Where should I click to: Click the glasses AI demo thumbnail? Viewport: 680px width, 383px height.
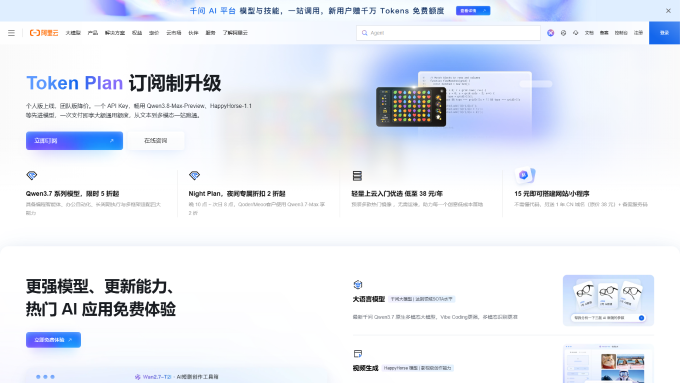tap(608, 300)
